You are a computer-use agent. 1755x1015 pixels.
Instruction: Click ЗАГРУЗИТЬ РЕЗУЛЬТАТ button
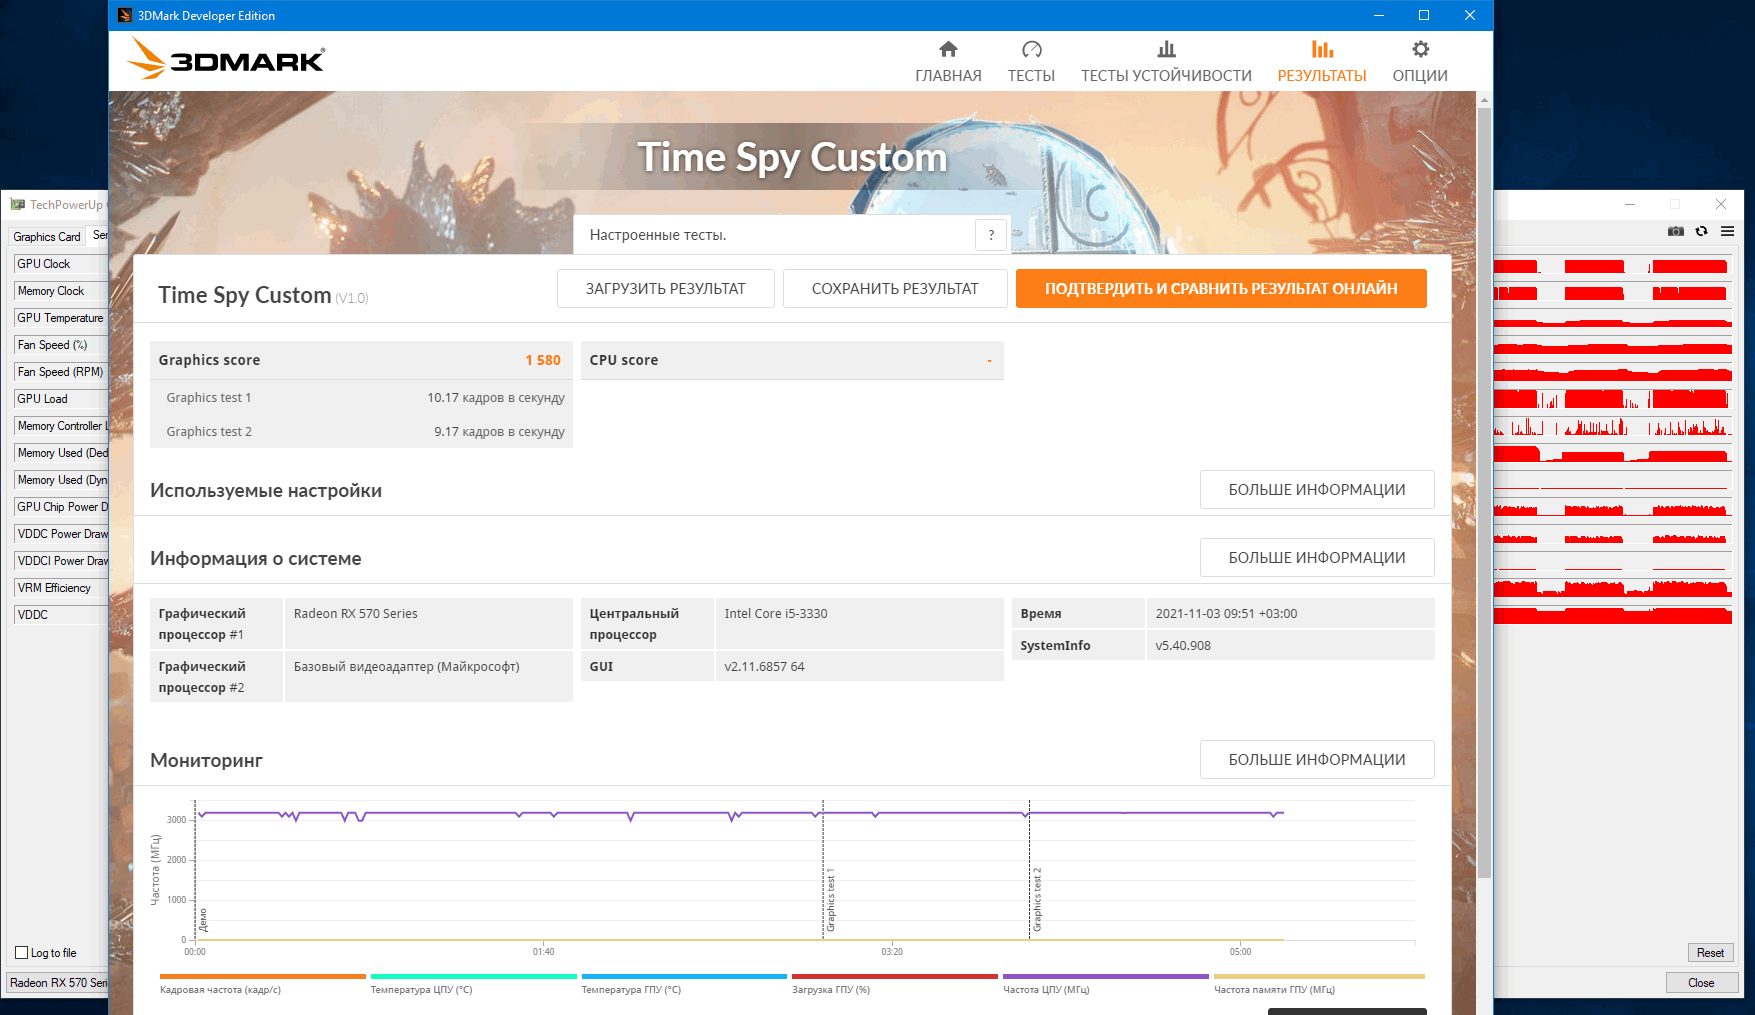[x=666, y=289]
